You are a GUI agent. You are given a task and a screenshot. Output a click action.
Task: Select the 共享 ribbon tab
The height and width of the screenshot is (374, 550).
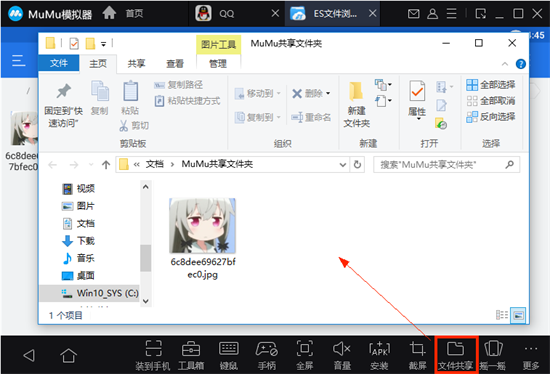click(136, 64)
